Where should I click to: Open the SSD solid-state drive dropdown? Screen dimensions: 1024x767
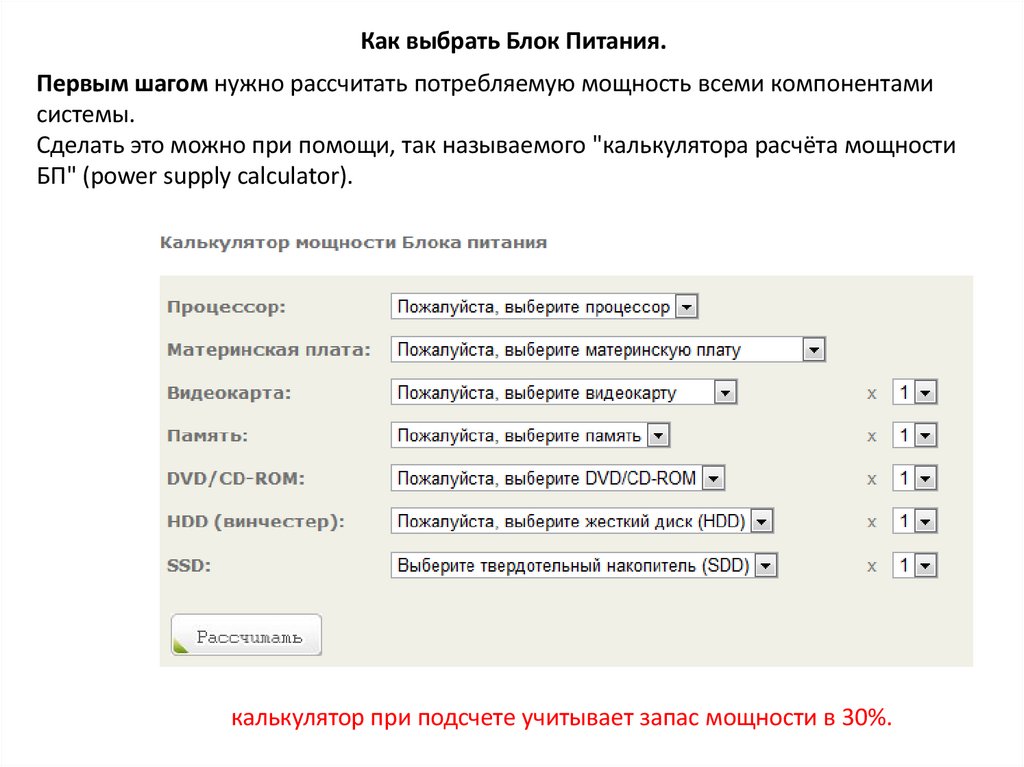tap(584, 565)
